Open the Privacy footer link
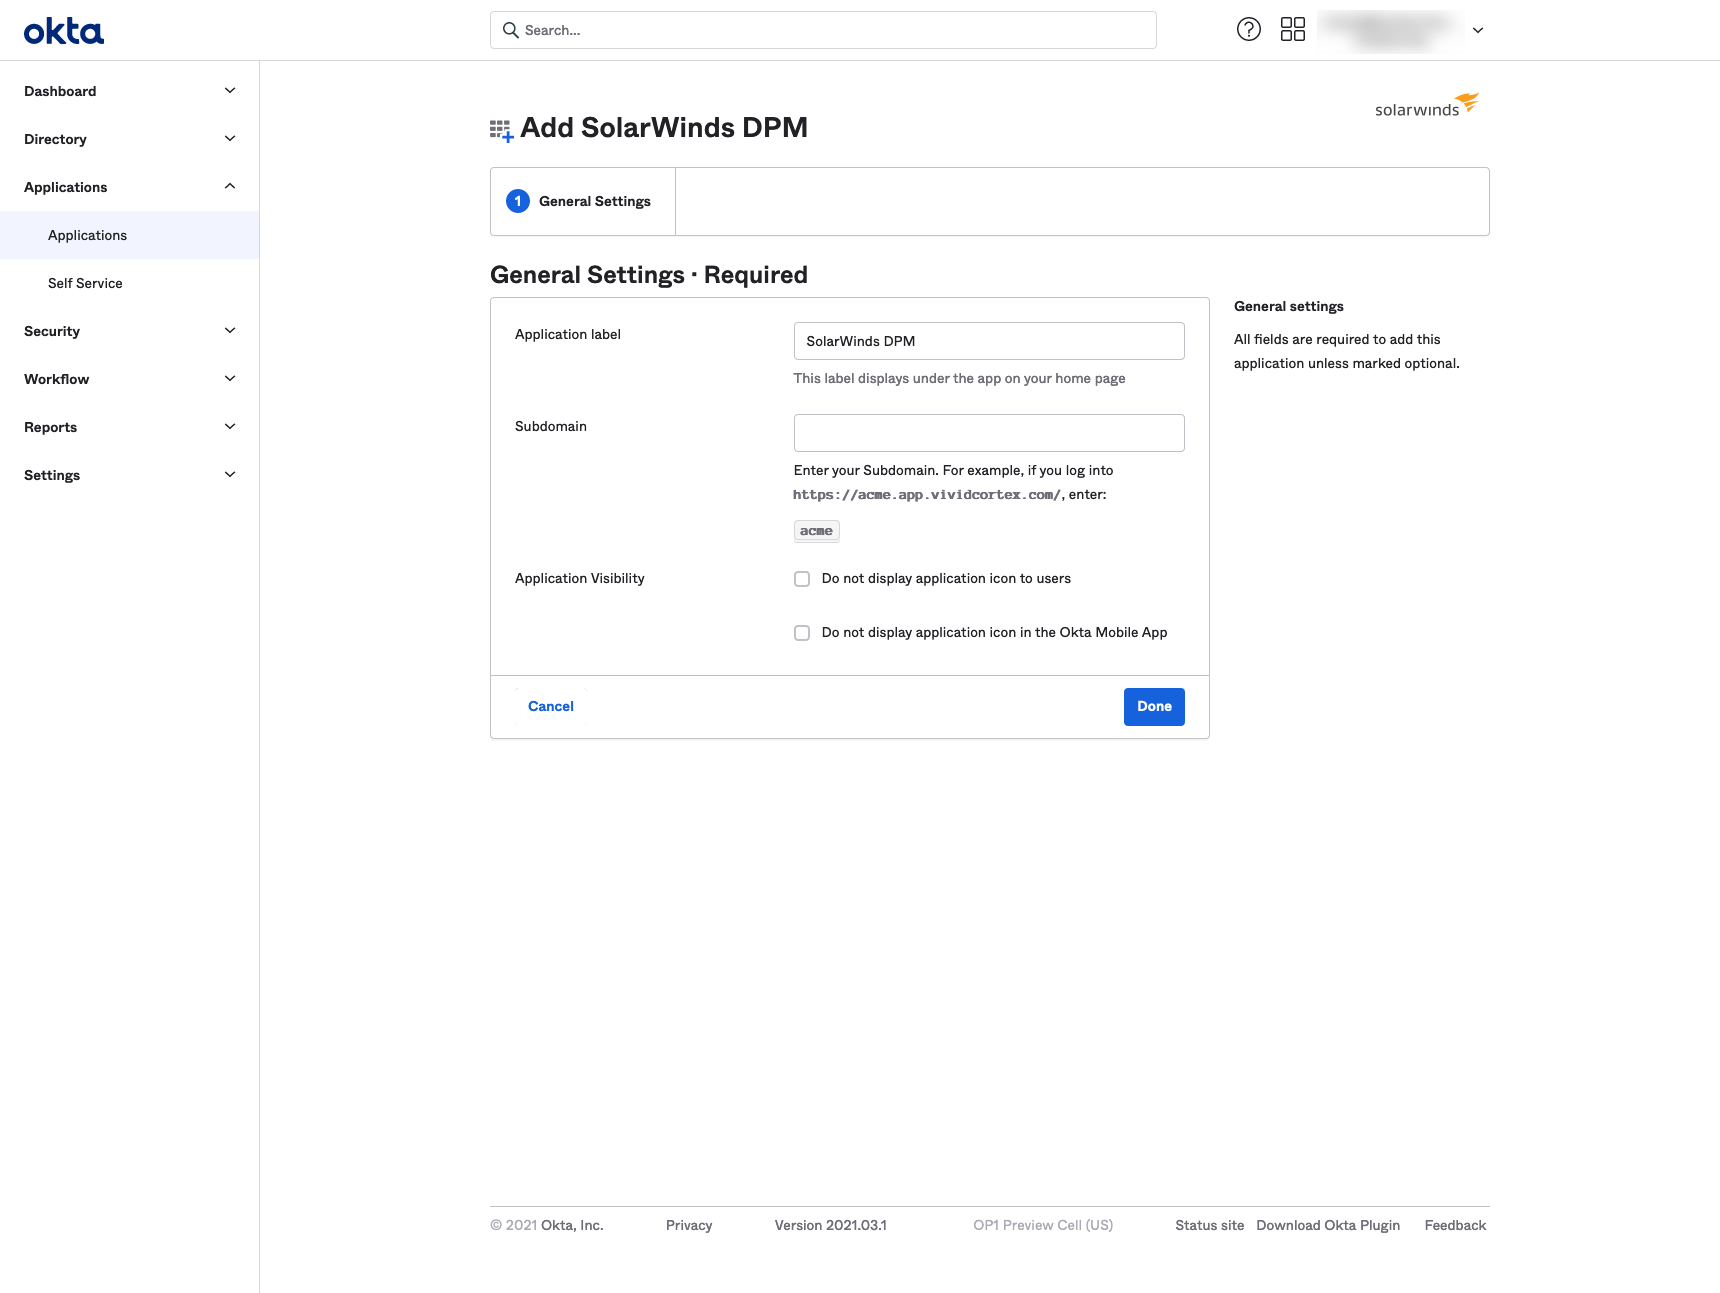The height and width of the screenshot is (1293, 1720). [x=689, y=1225]
